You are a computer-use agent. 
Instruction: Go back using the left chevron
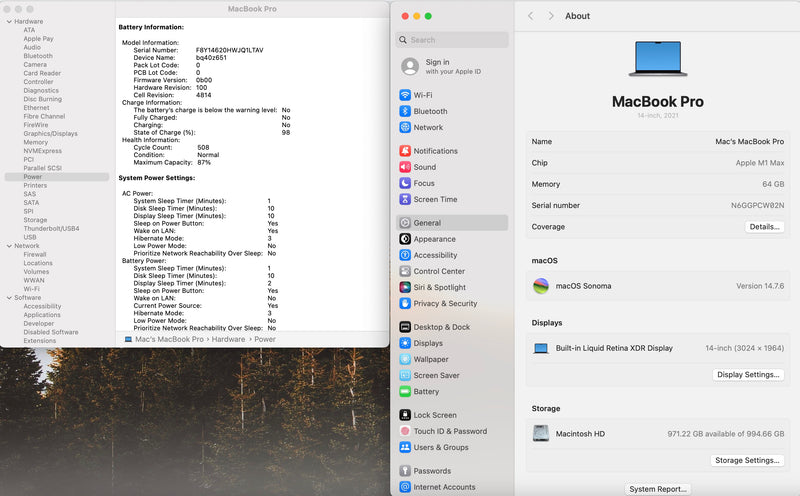(x=530, y=16)
